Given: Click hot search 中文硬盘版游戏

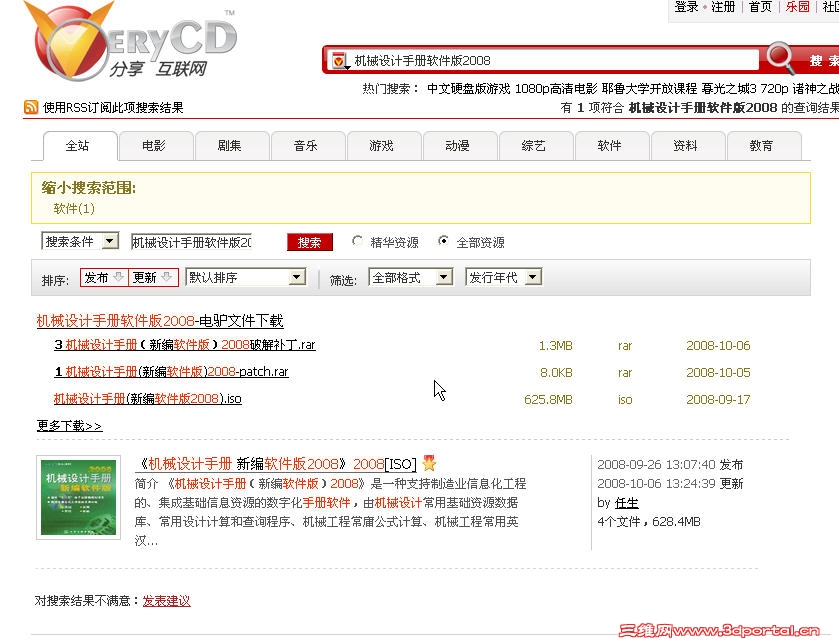Looking at the screenshot, I should pos(469,88).
